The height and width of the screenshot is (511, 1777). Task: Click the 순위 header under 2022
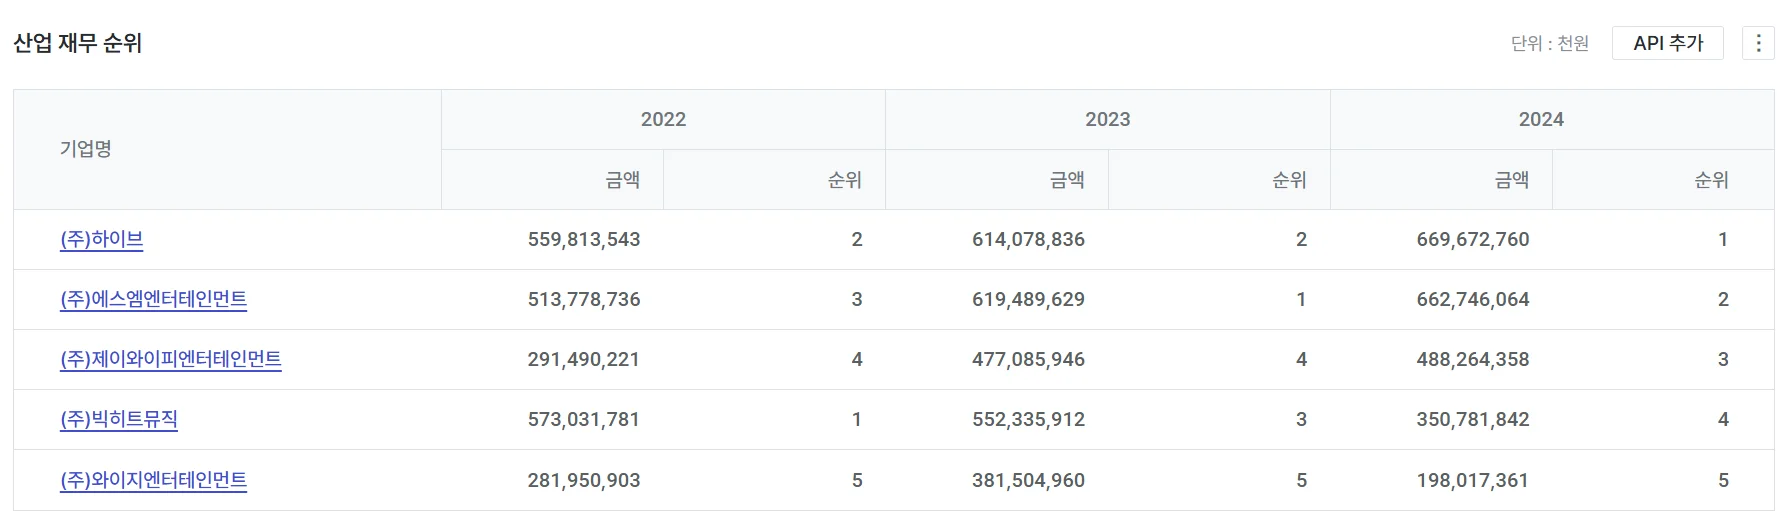pyautogui.click(x=844, y=180)
